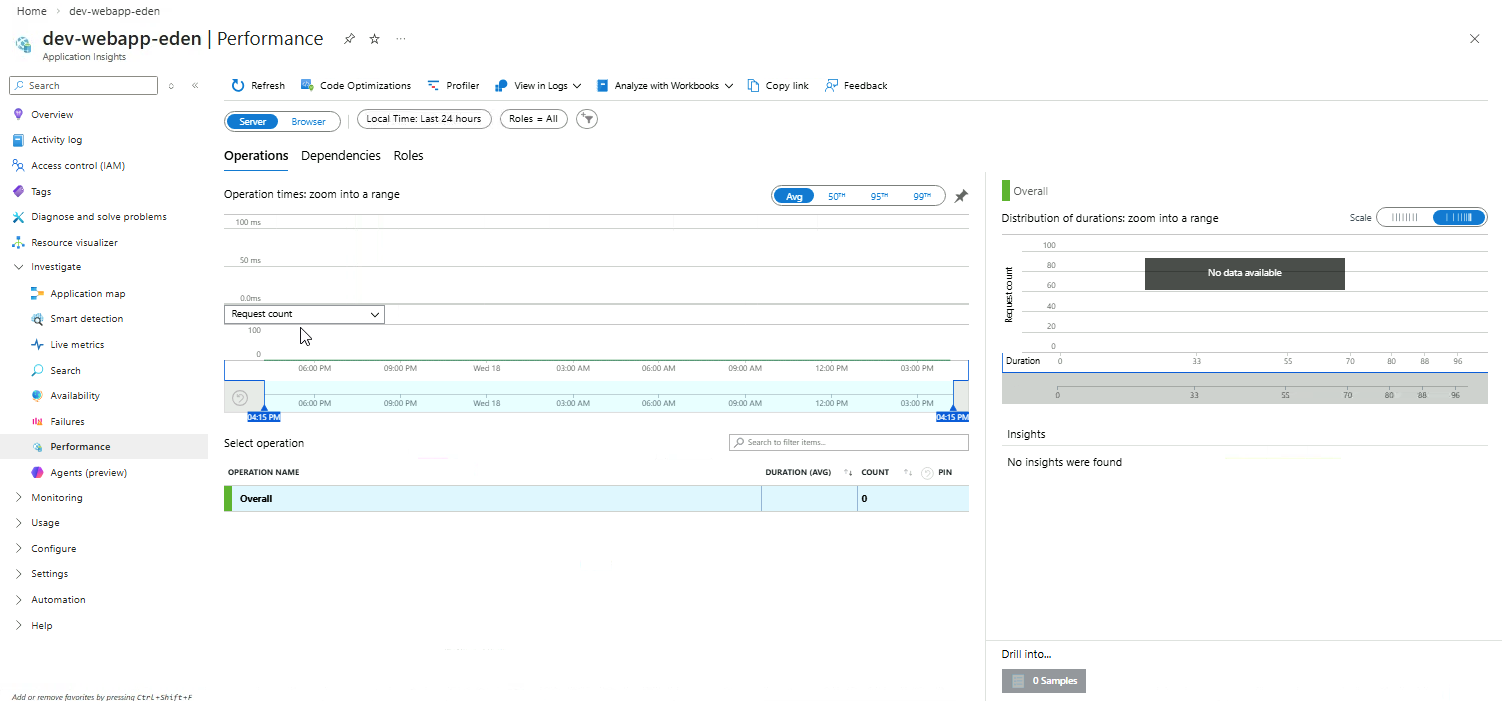Viewport: 1502px width, 701px height.
Task: Open Live metrics in sidebar
Action: 77,345
